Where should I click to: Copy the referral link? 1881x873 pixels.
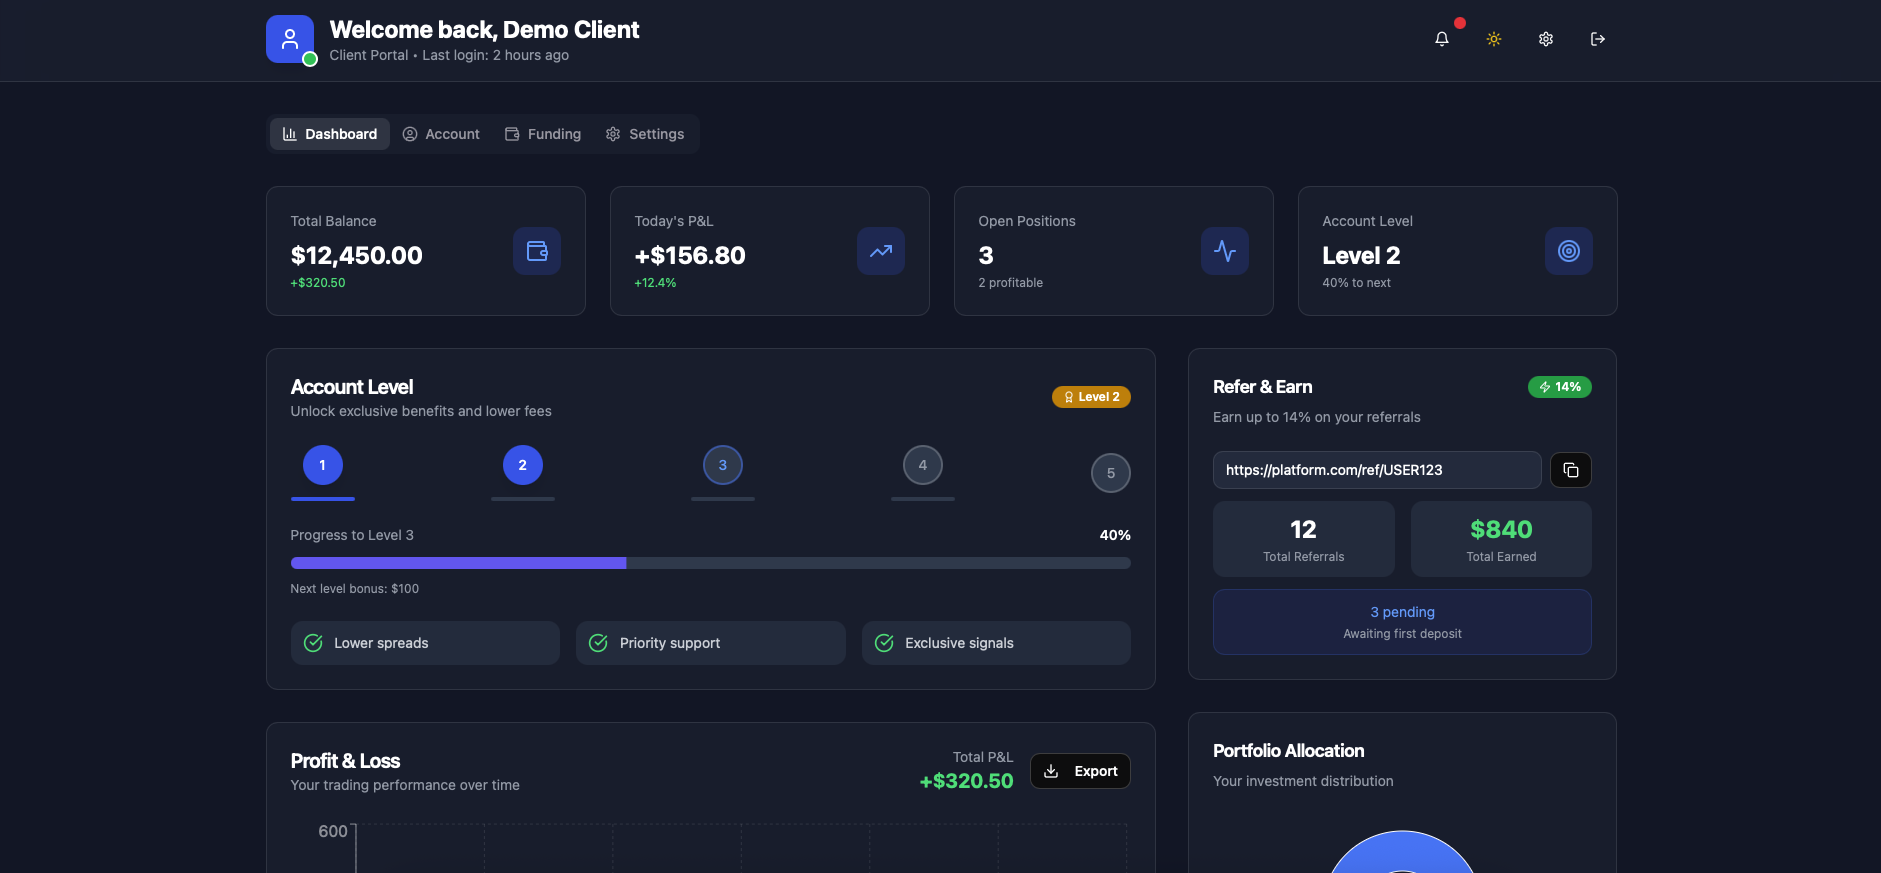click(x=1570, y=470)
